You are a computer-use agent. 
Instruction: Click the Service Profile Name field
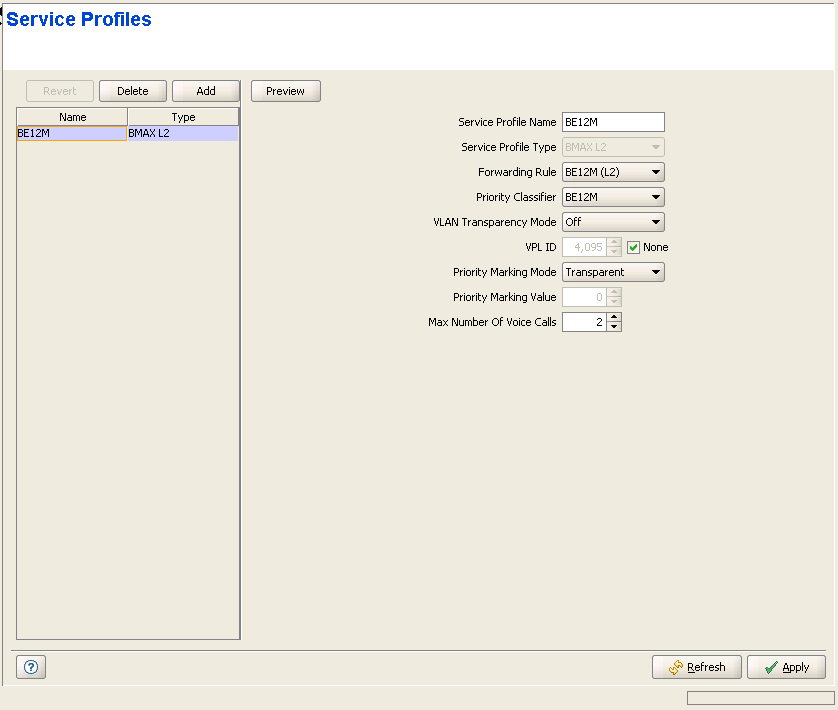[613, 122]
